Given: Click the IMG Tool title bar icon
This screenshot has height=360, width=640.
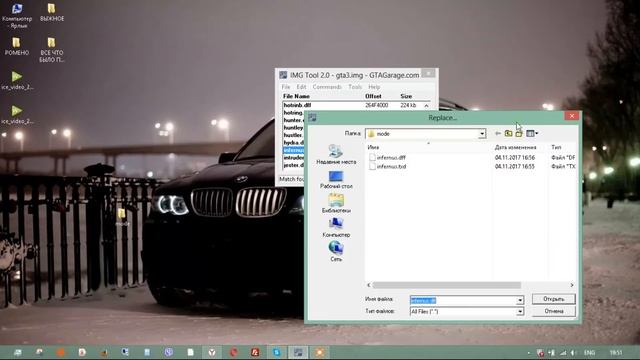Looking at the screenshot, I should [x=283, y=75].
